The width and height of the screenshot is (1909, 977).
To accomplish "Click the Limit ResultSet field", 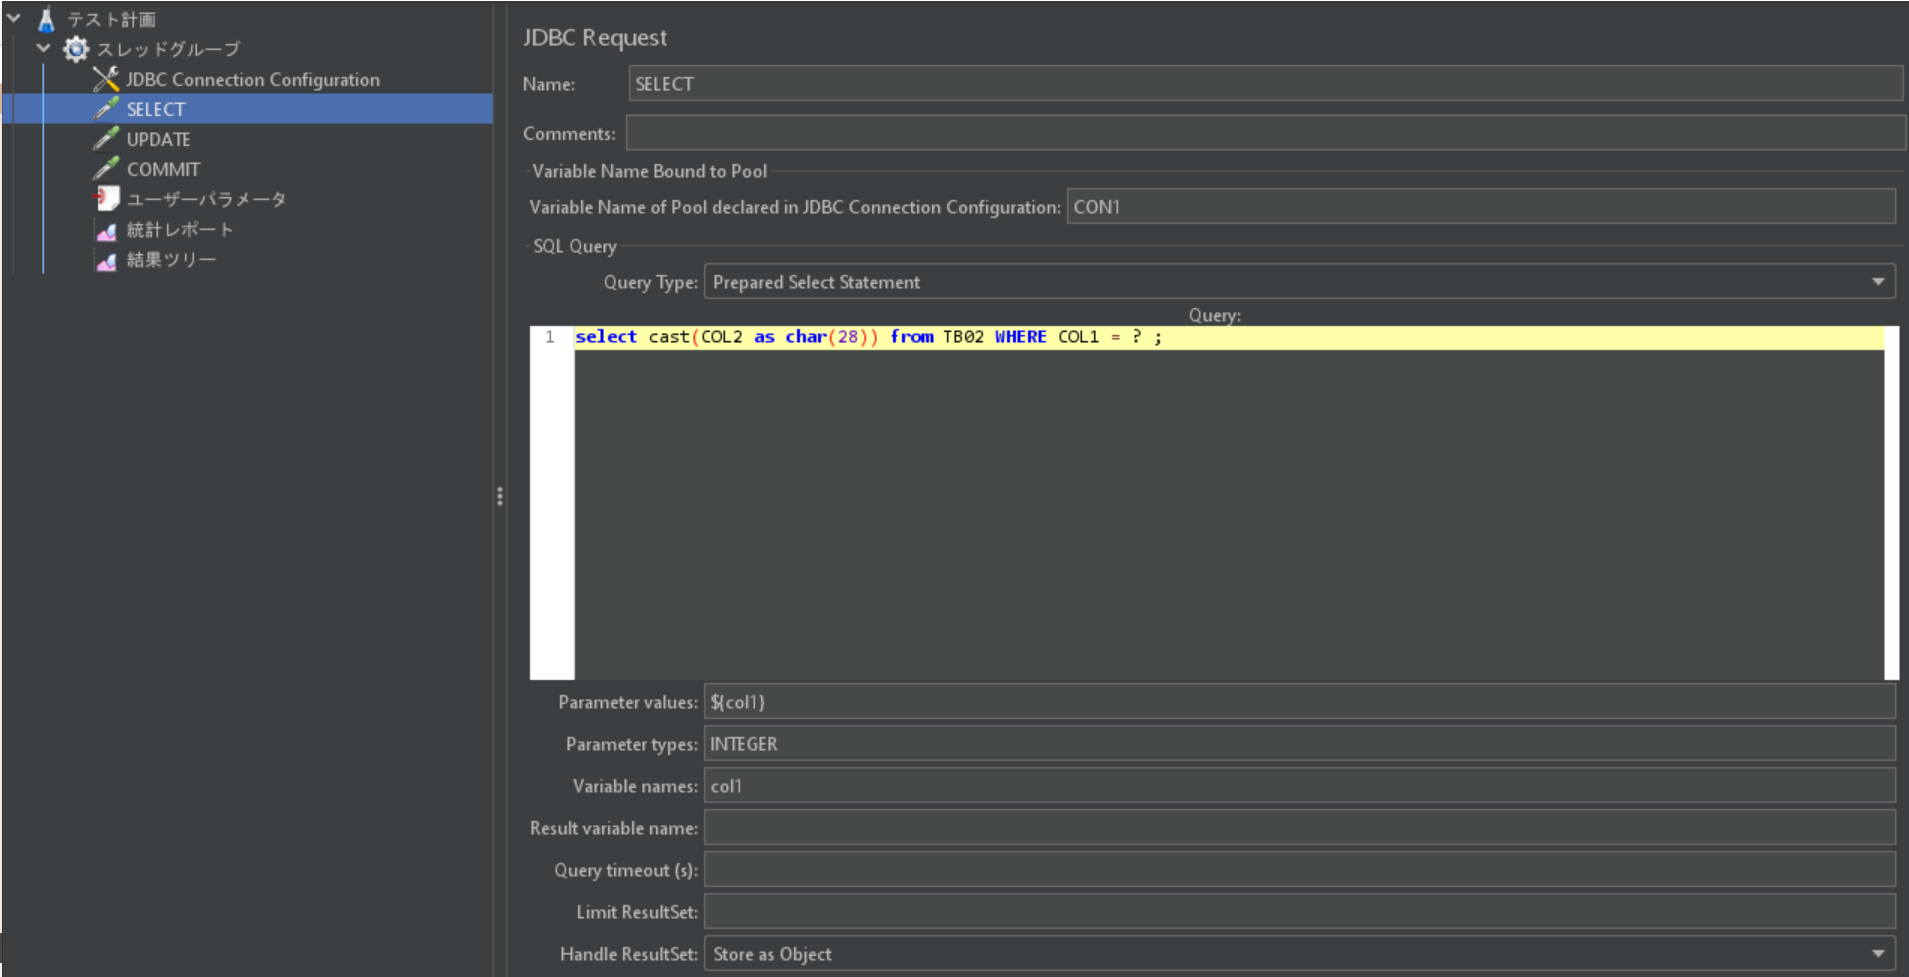I will click(x=1299, y=911).
